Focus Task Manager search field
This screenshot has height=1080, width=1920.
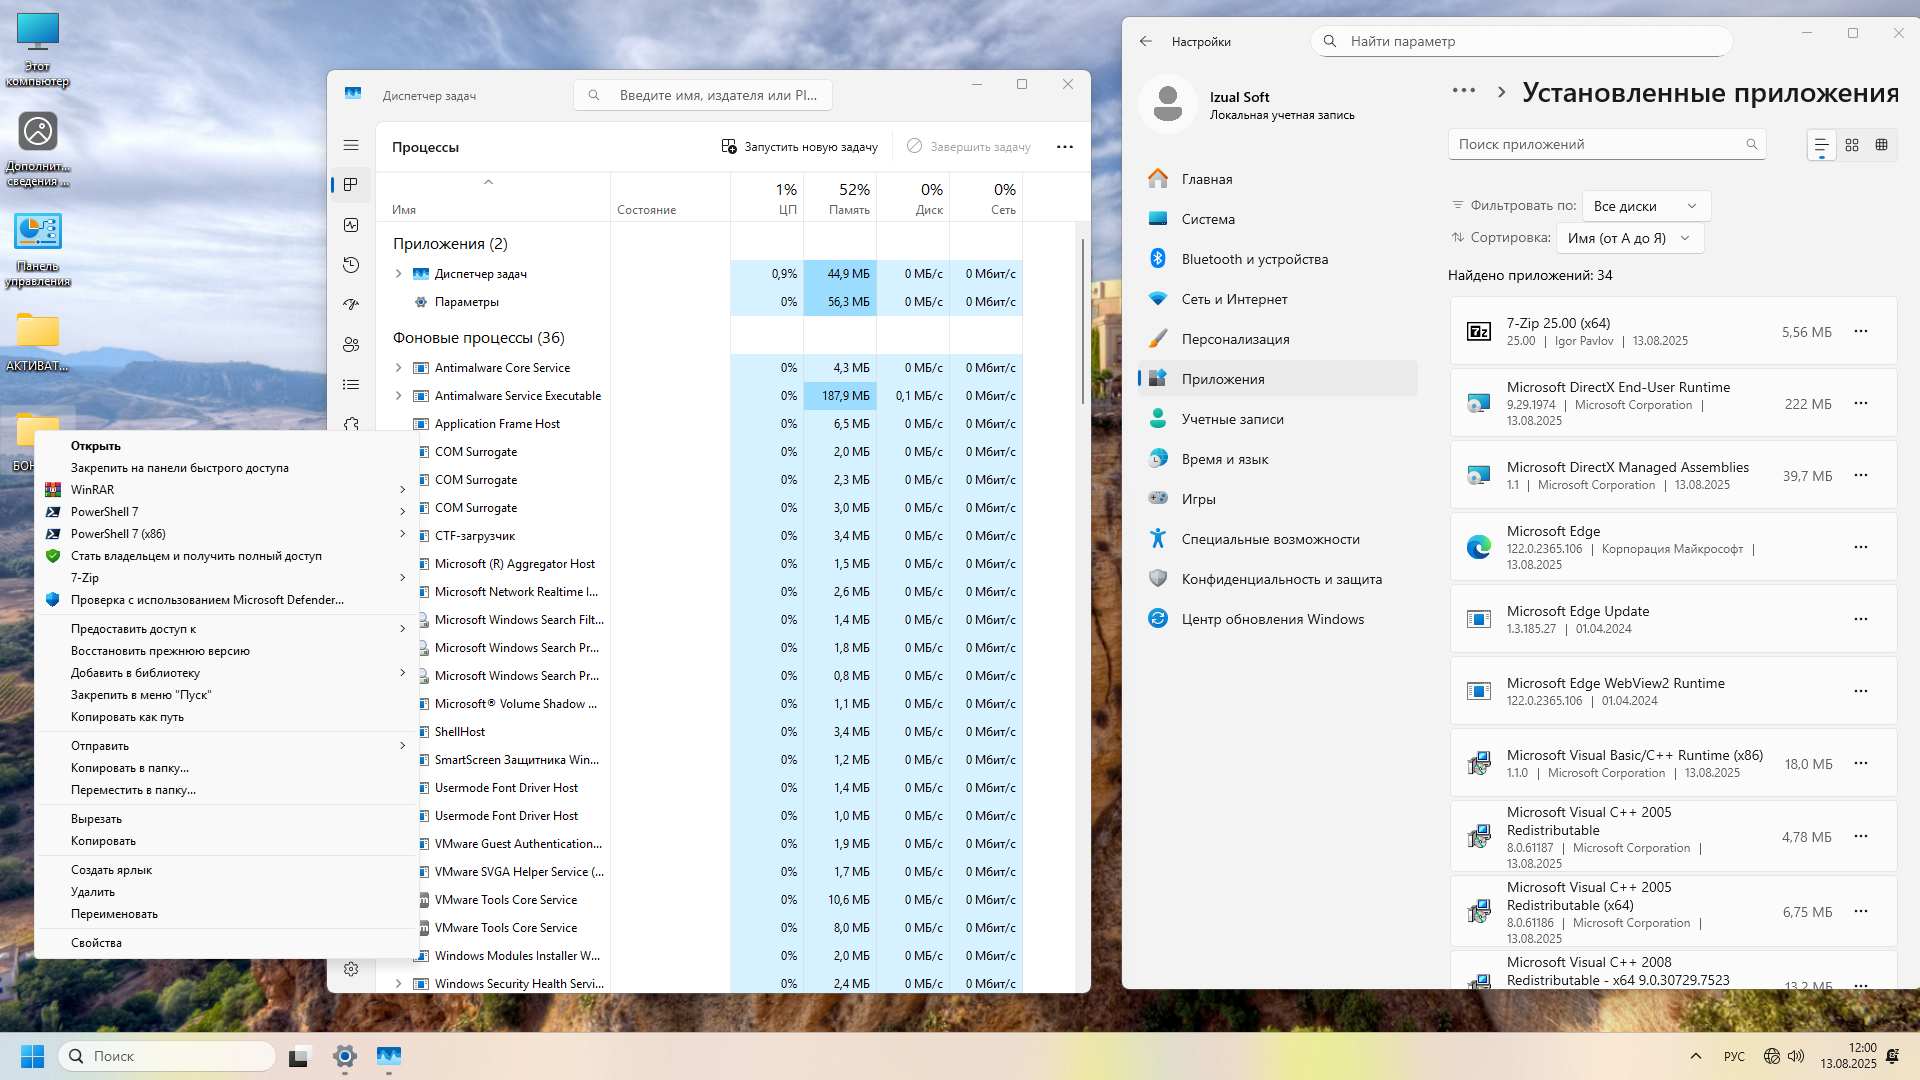[703, 96]
